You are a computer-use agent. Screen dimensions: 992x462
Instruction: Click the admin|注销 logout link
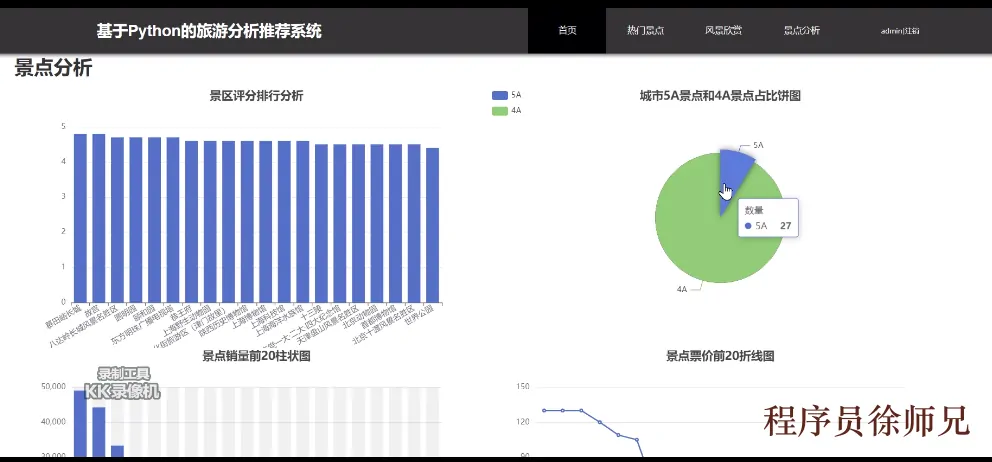[x=900, y=30]
